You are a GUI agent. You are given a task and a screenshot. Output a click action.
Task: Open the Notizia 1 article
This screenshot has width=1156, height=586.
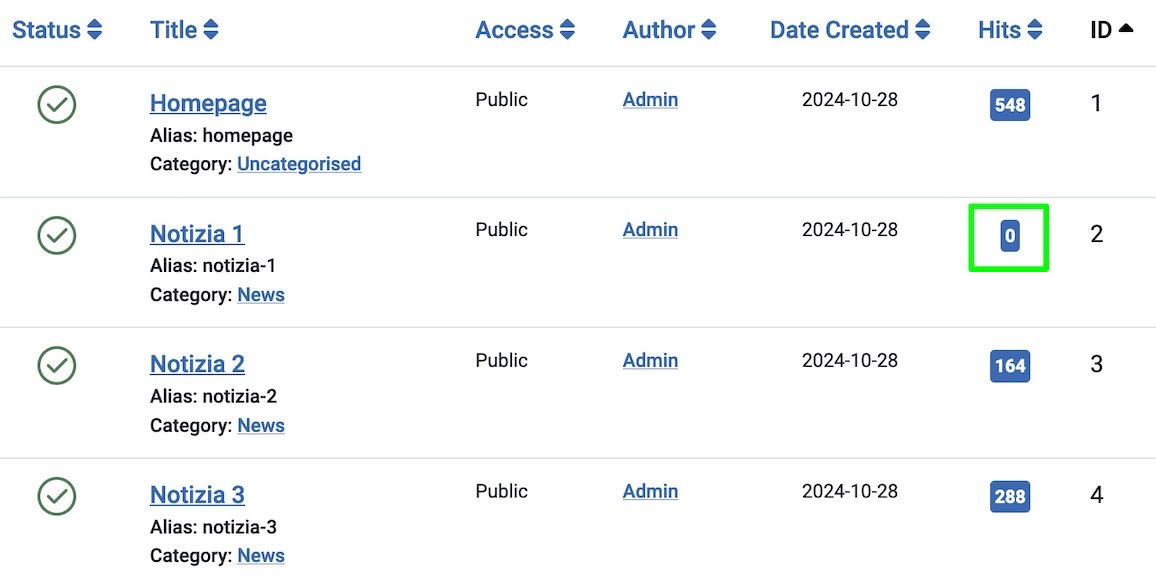point(197,234)
